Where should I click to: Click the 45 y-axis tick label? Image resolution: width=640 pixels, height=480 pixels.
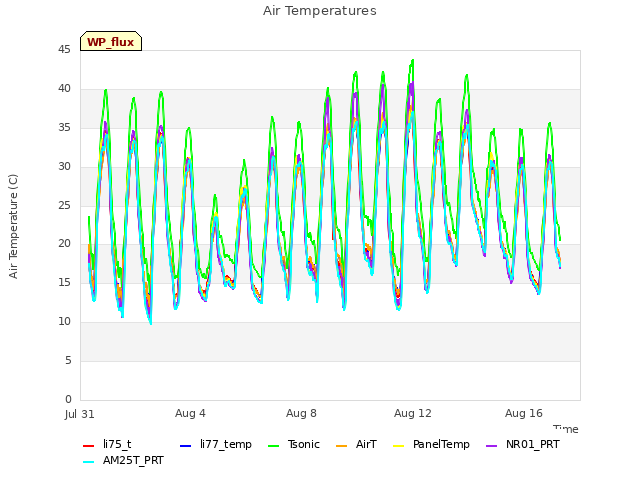64,50
